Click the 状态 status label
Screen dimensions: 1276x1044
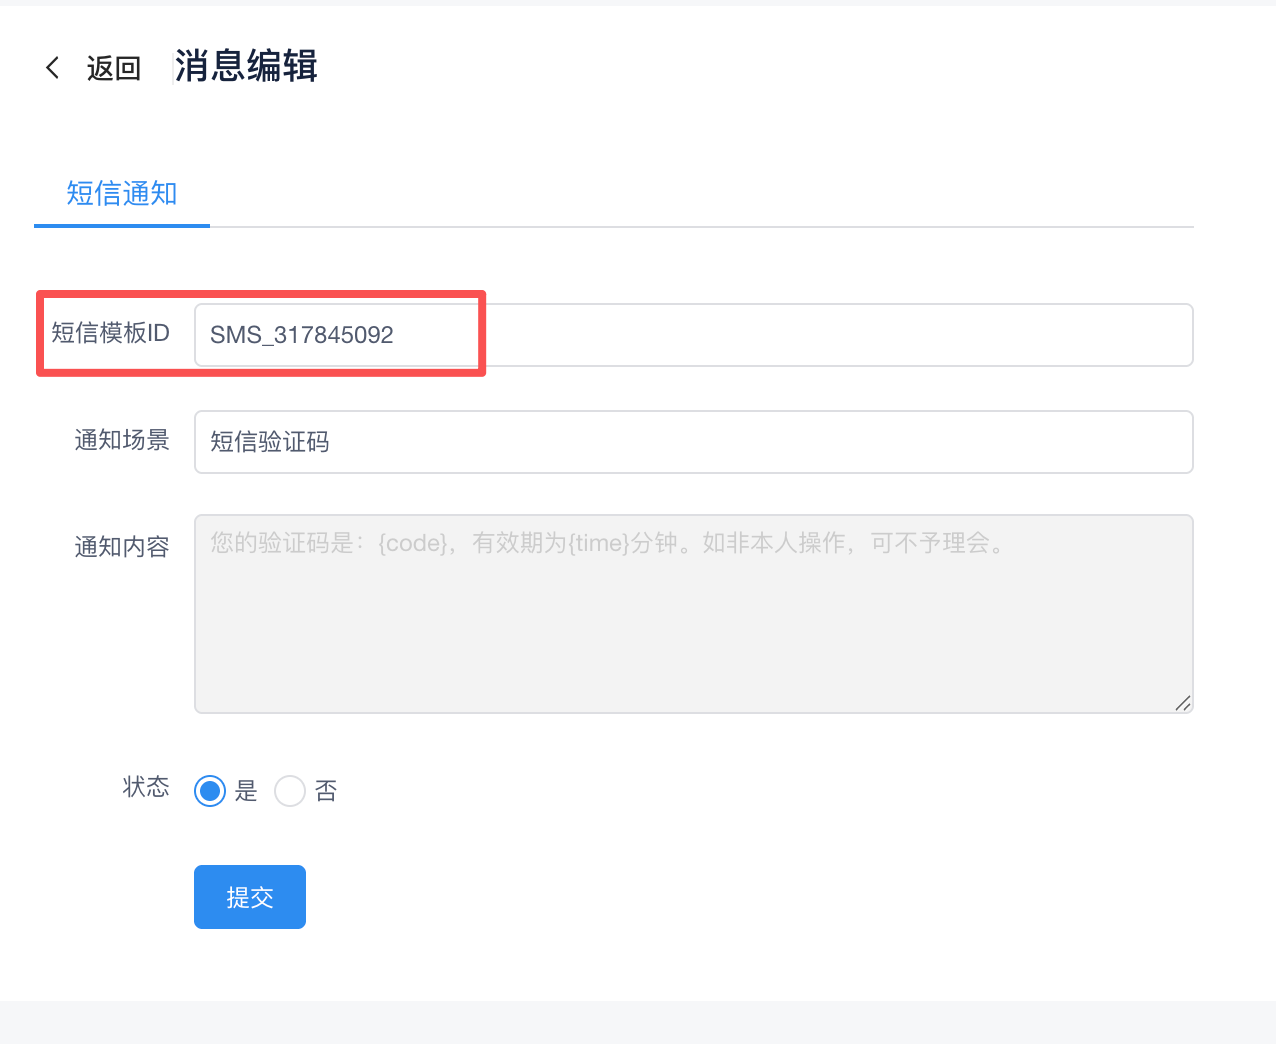(146, 787)
